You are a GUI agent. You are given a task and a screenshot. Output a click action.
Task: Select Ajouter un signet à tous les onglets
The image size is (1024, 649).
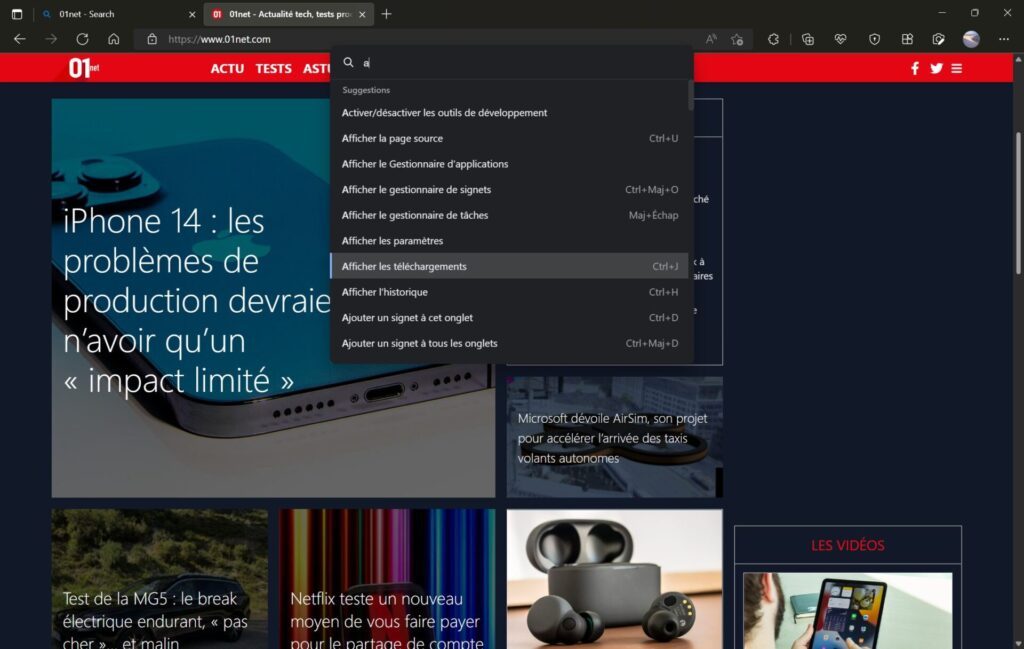coord(509,343)
